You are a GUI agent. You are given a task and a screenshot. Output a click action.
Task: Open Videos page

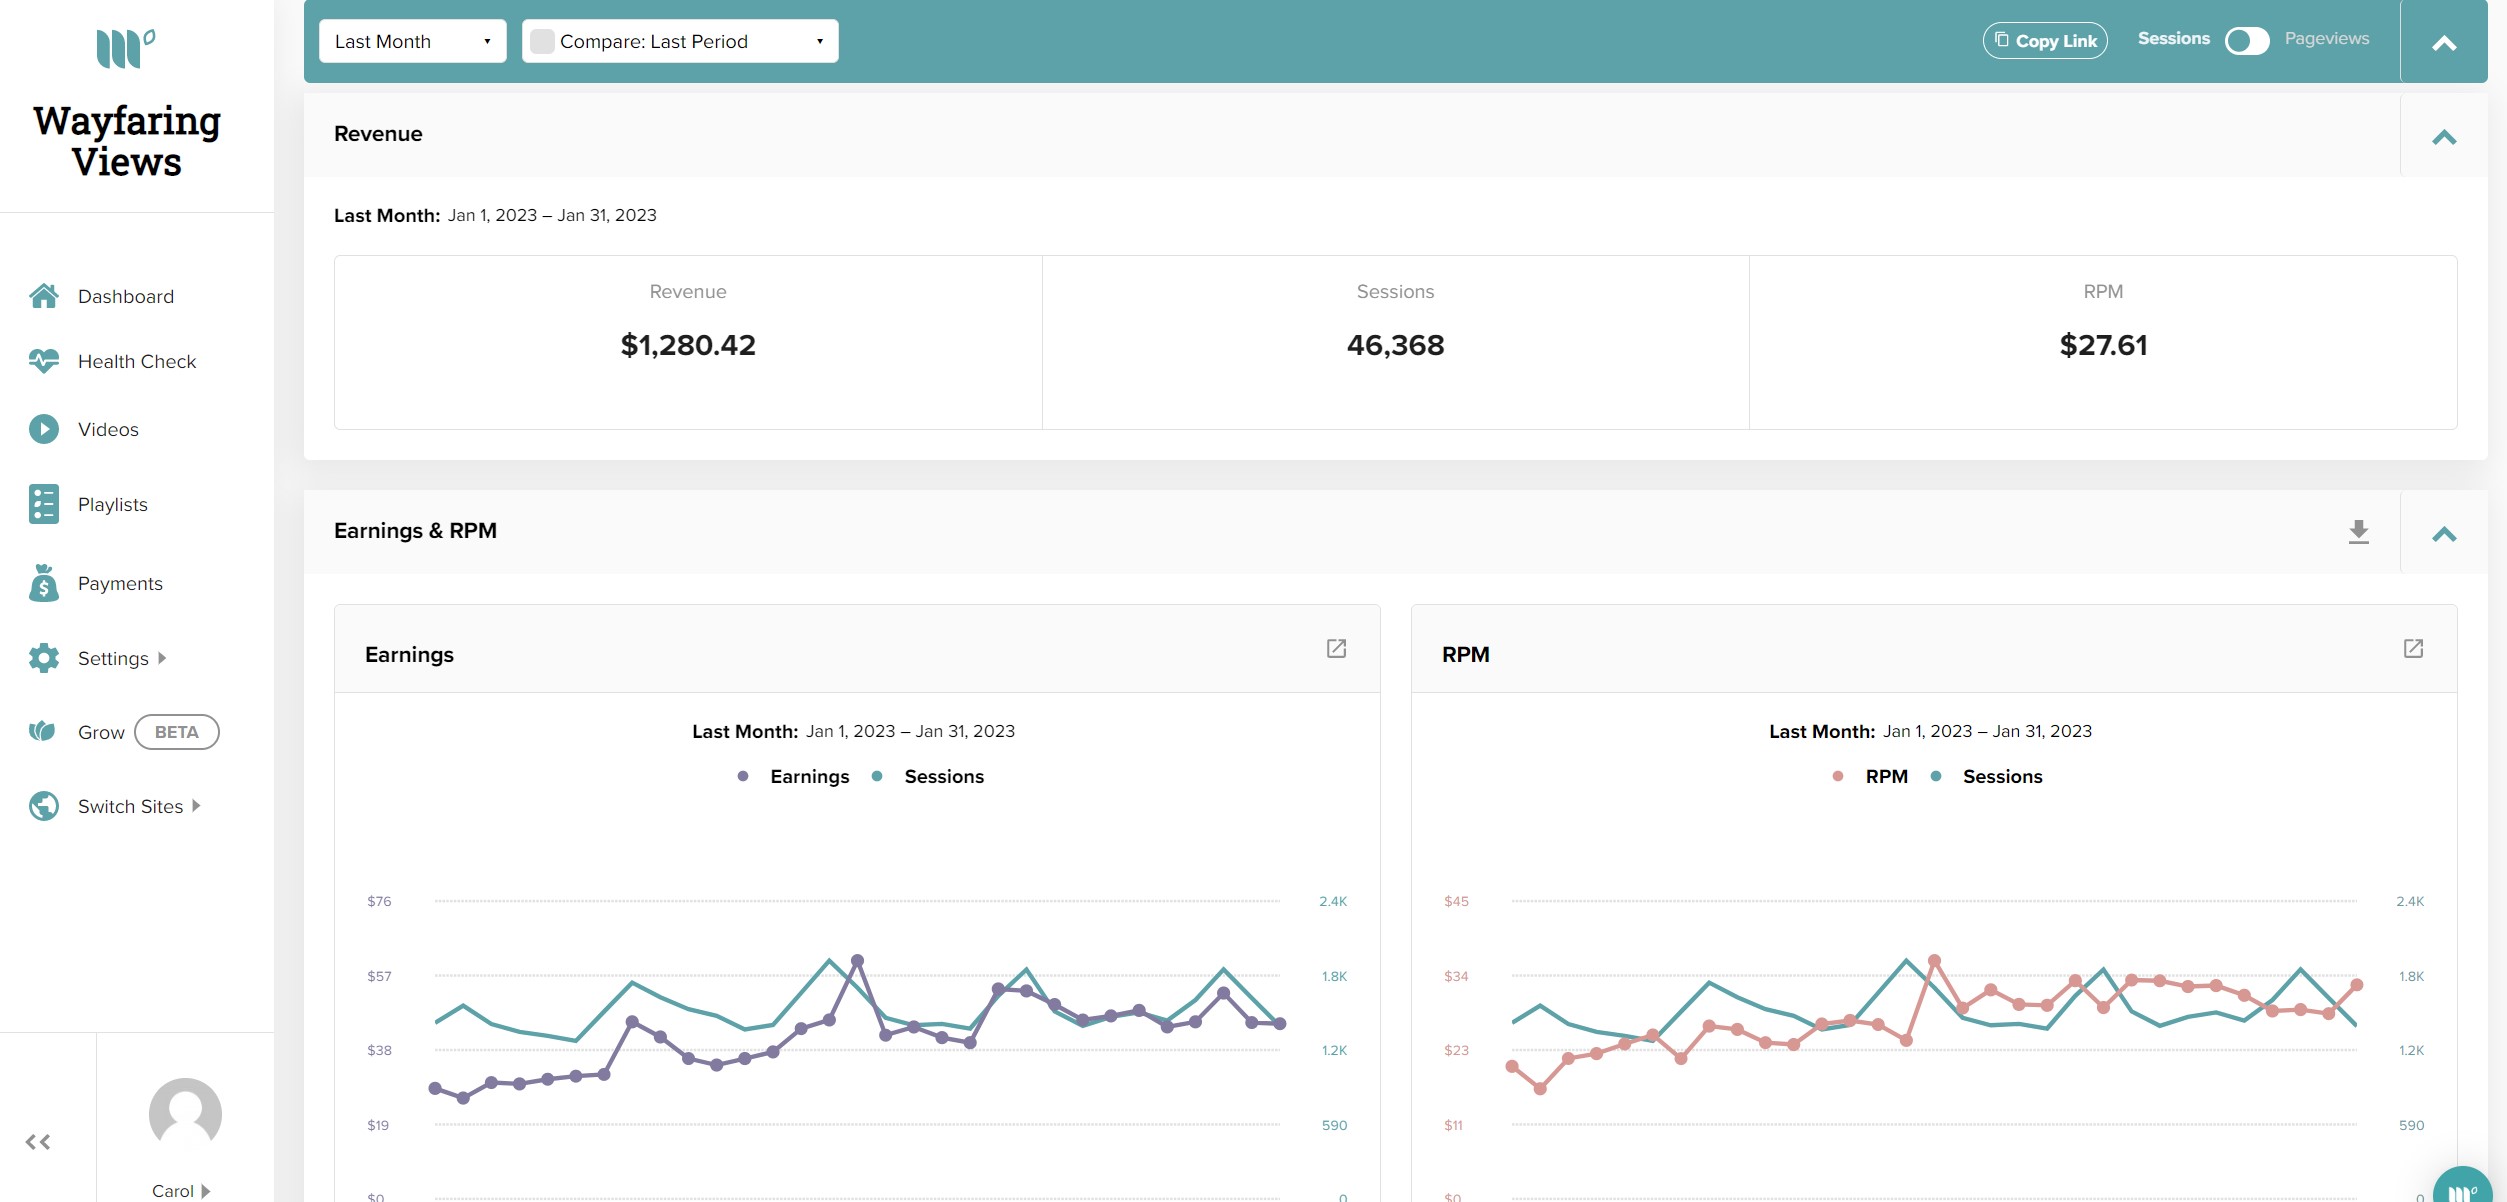pyautogui.click(x=108, y=430)
